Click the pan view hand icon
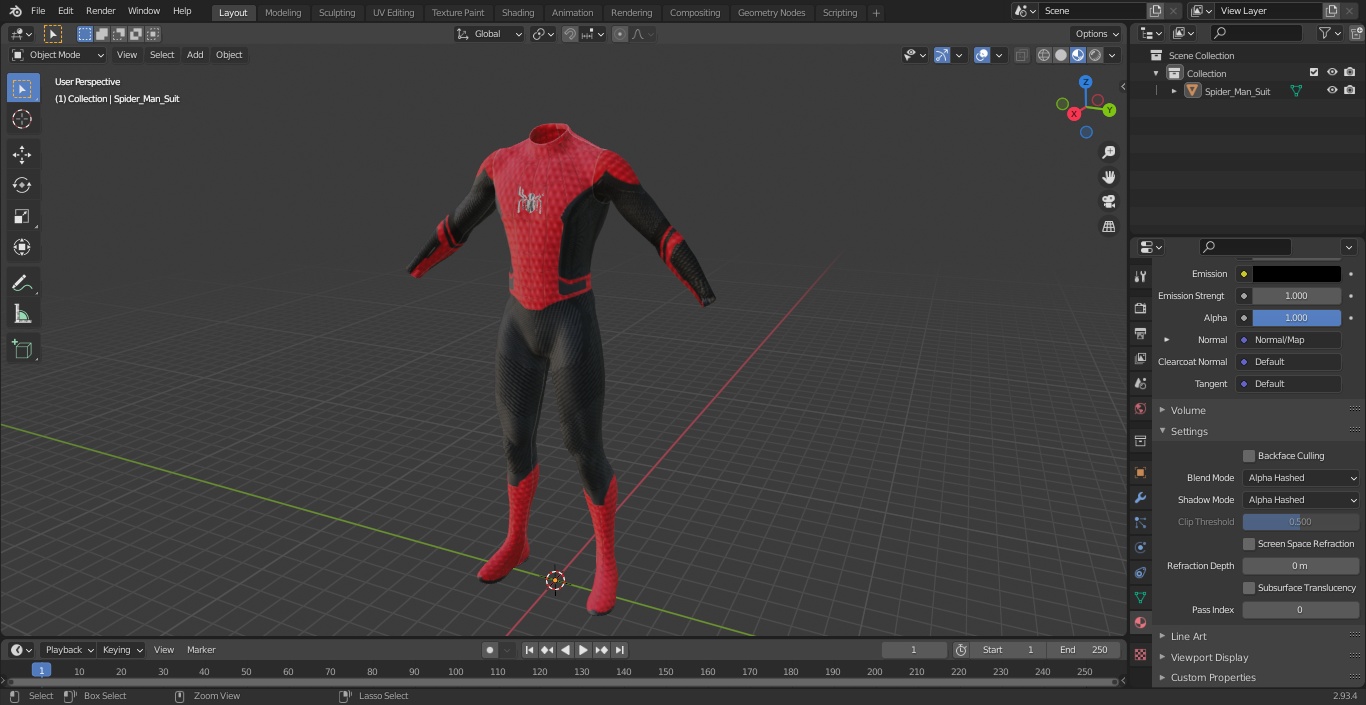The height and width of the screenshot is (705, 1366). [1108, 177]
